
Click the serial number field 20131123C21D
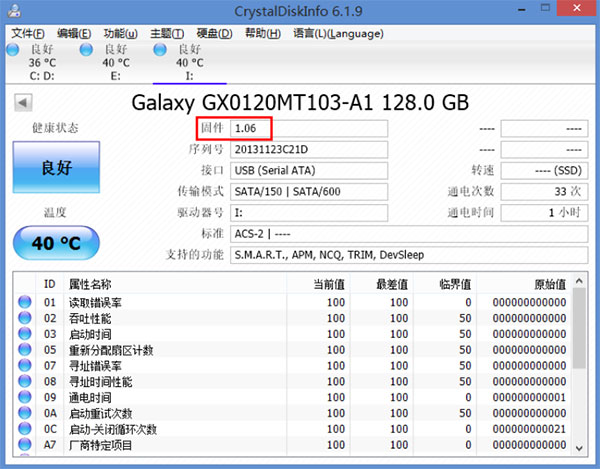309,150
